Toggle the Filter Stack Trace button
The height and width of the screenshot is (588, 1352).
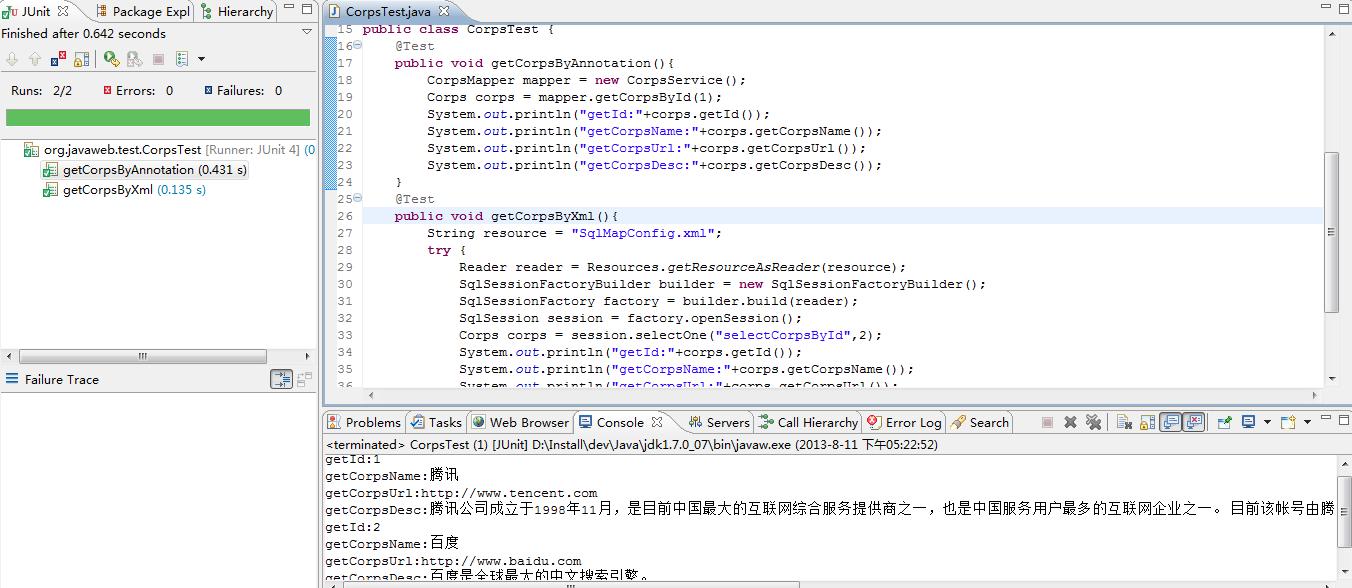(281, 379)
